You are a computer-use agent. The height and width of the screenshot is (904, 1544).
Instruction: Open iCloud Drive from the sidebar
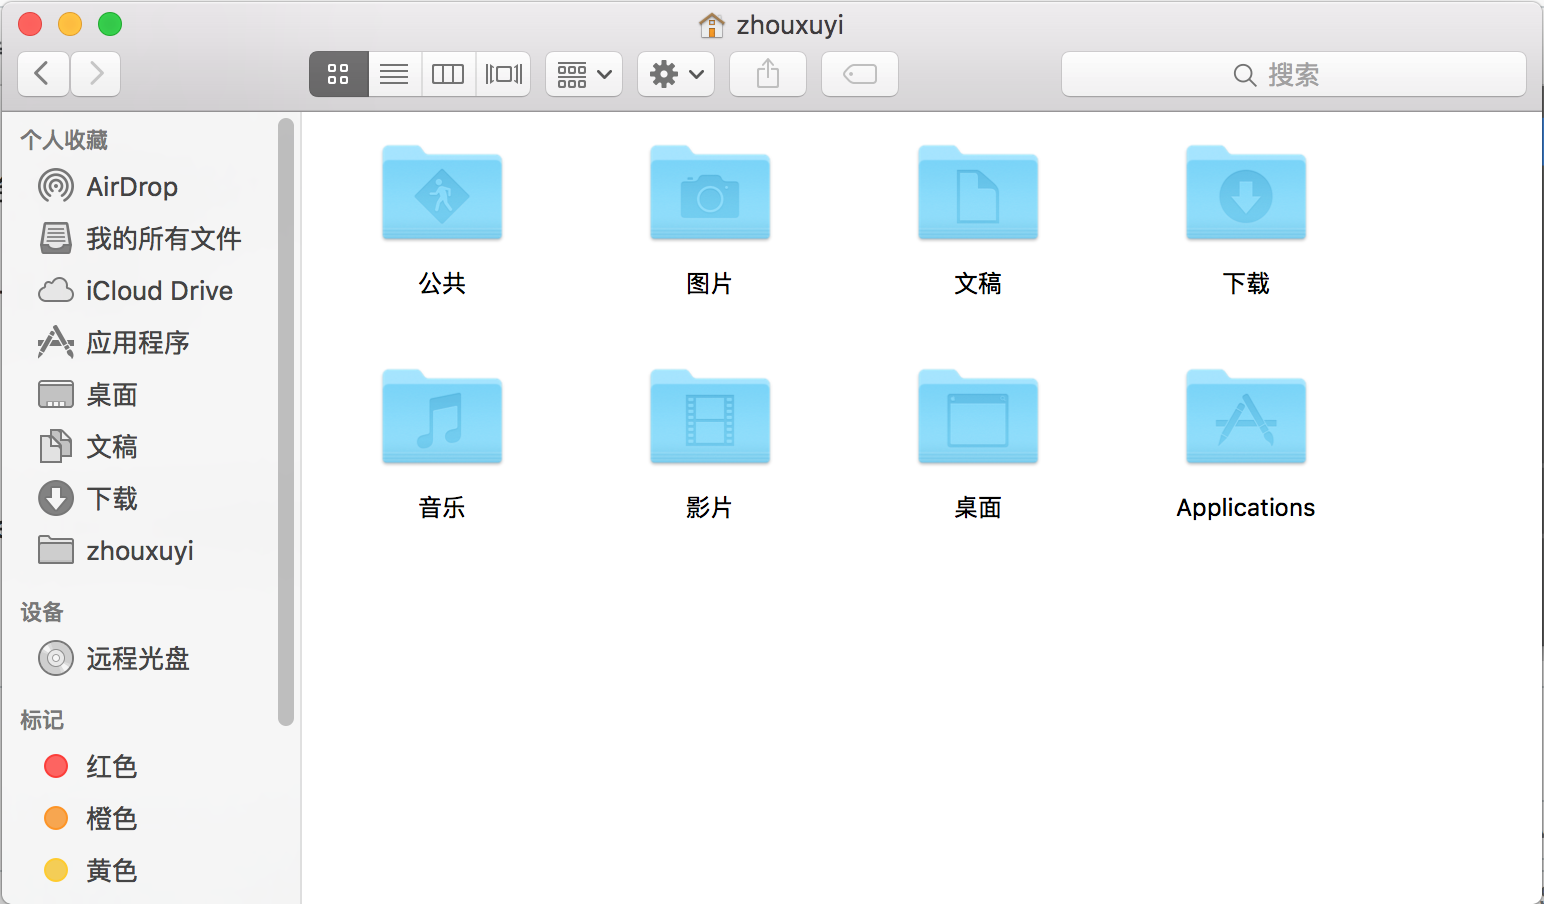click(x=157, y=290)
